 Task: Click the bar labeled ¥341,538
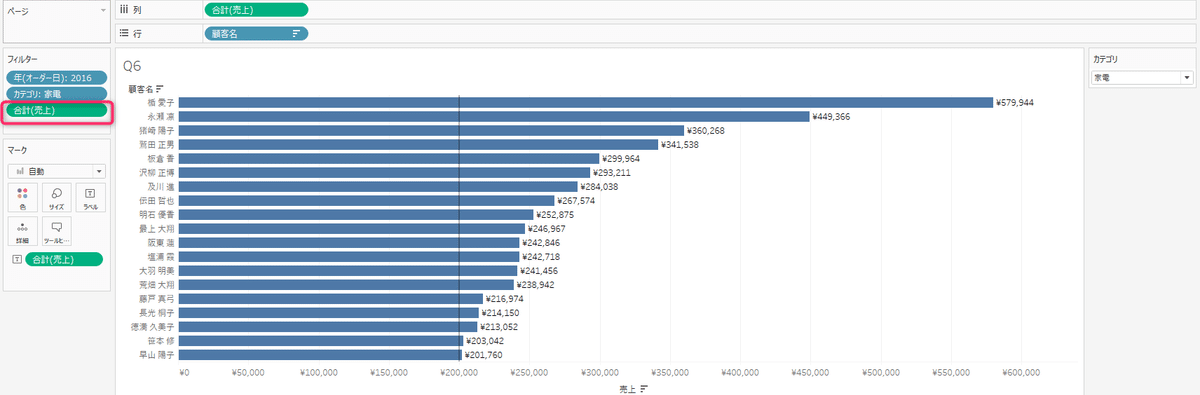click(418, 144)
